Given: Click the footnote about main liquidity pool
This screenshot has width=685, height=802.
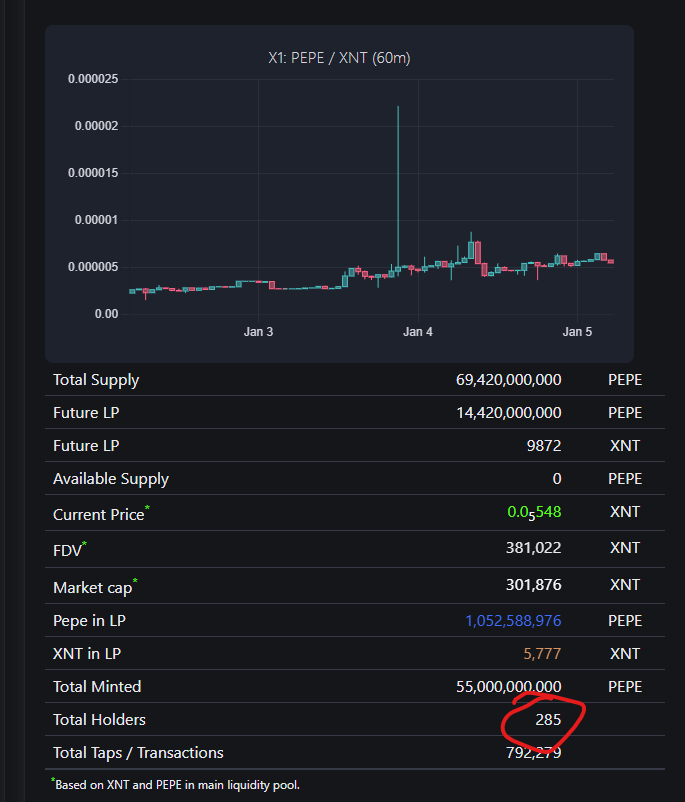Looking at the screenshot, I should coord(175,784).
